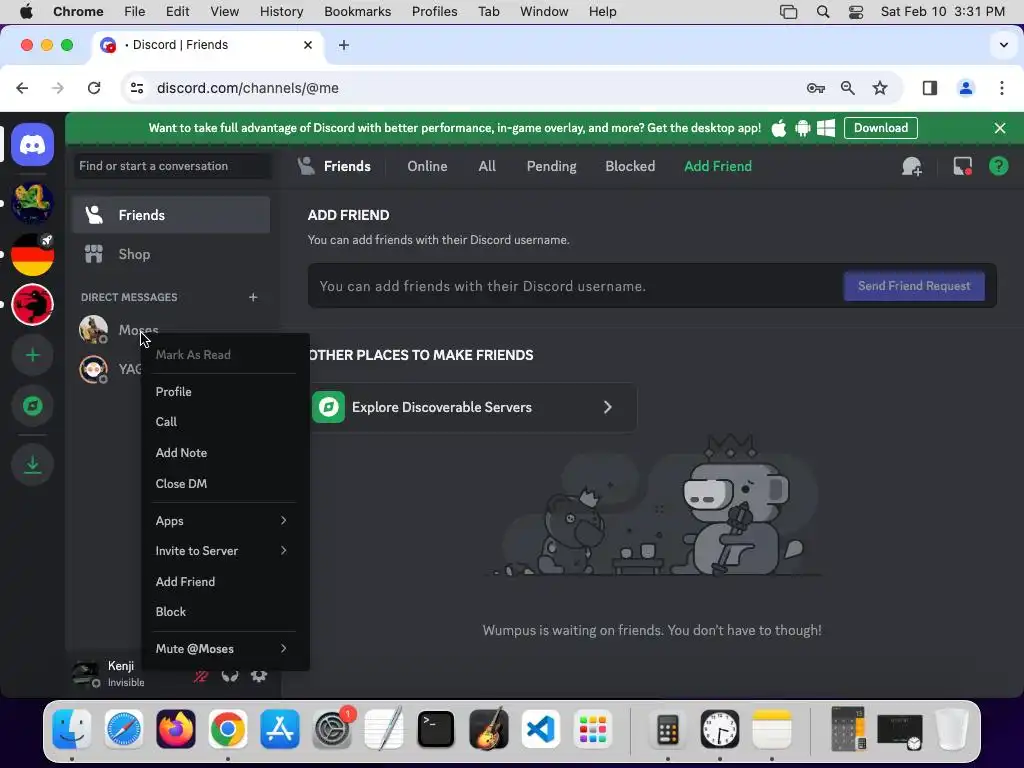The width and height of the screenshot is (1024, 768).
Task: Open Chrome side panel icon
Action: click(929, 88)
